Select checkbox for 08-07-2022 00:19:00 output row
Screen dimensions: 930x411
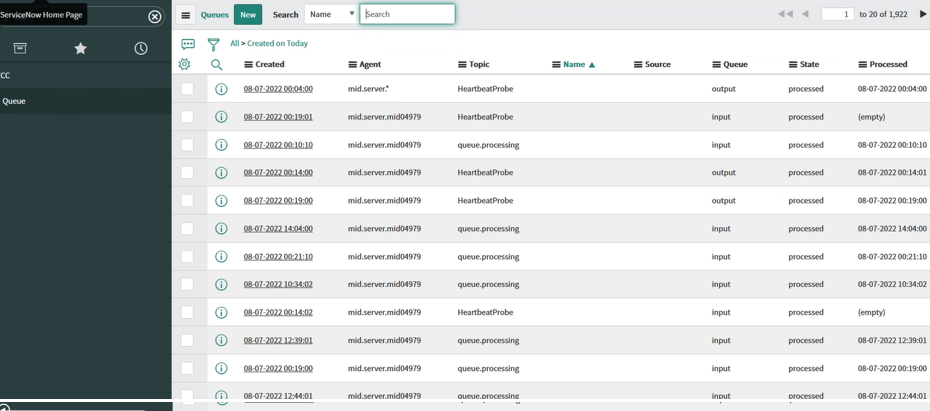point(187,200)
